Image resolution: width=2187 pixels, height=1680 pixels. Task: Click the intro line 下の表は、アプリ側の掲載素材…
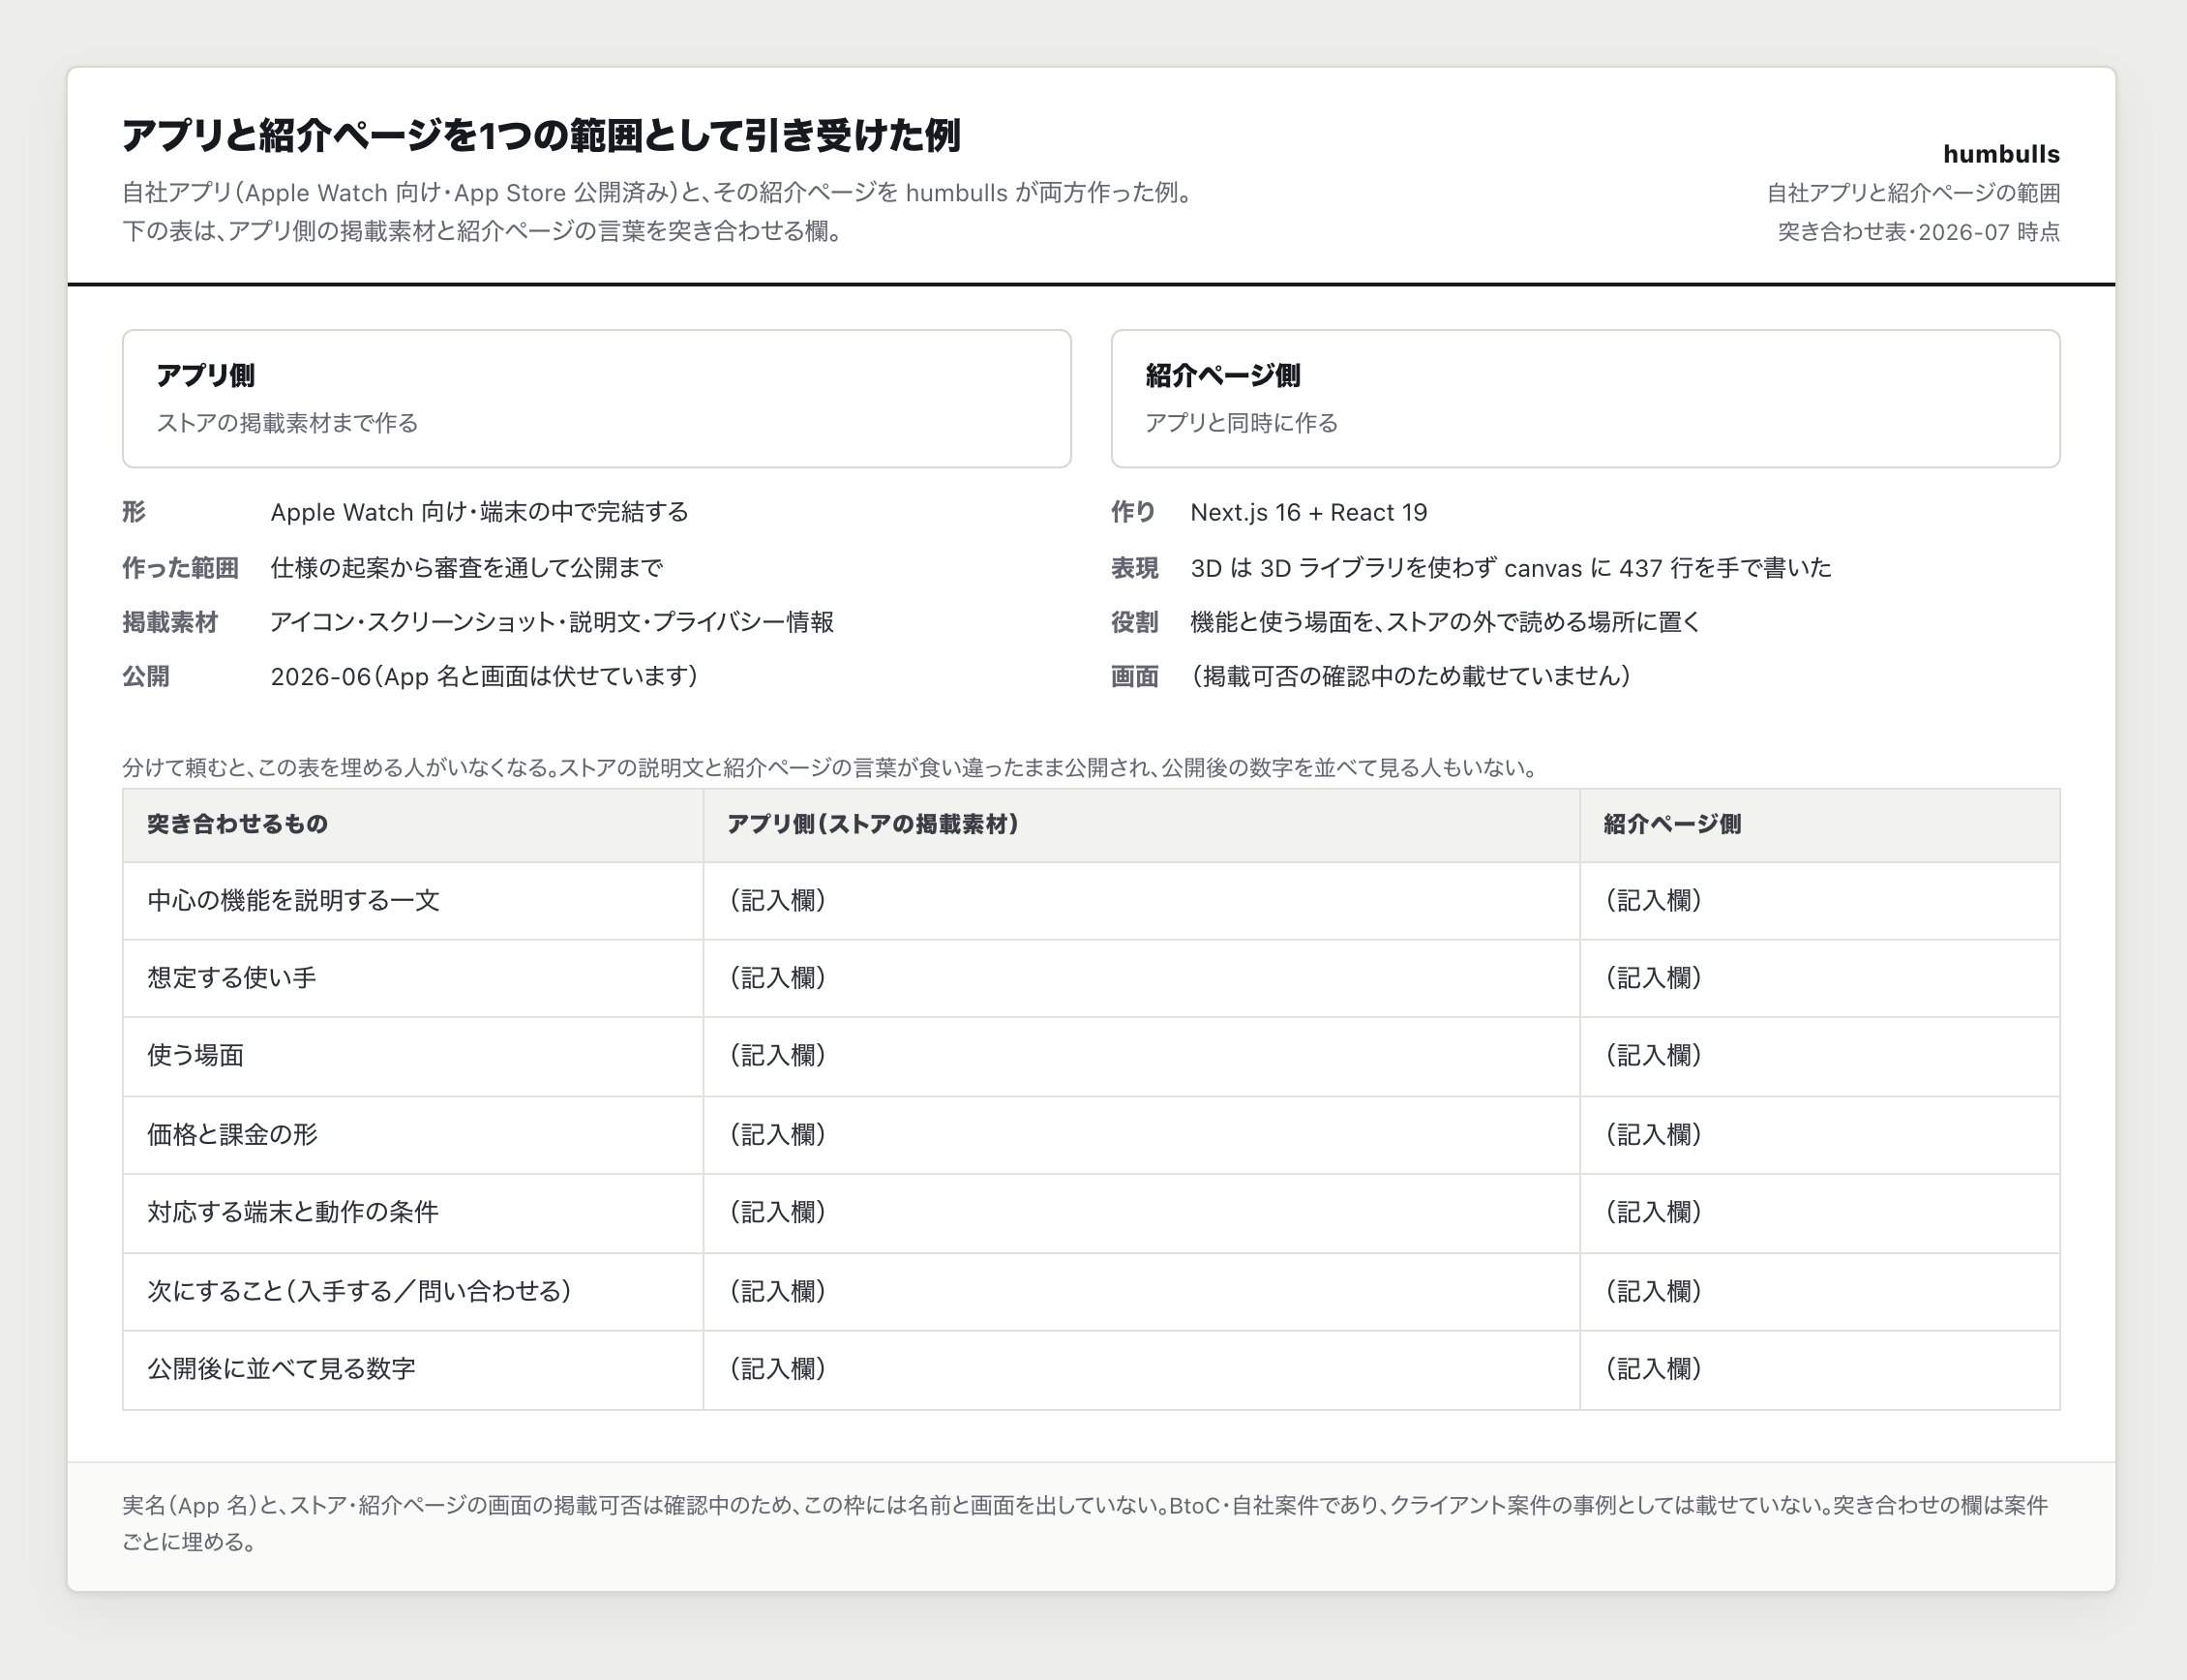tap(484, 231)
